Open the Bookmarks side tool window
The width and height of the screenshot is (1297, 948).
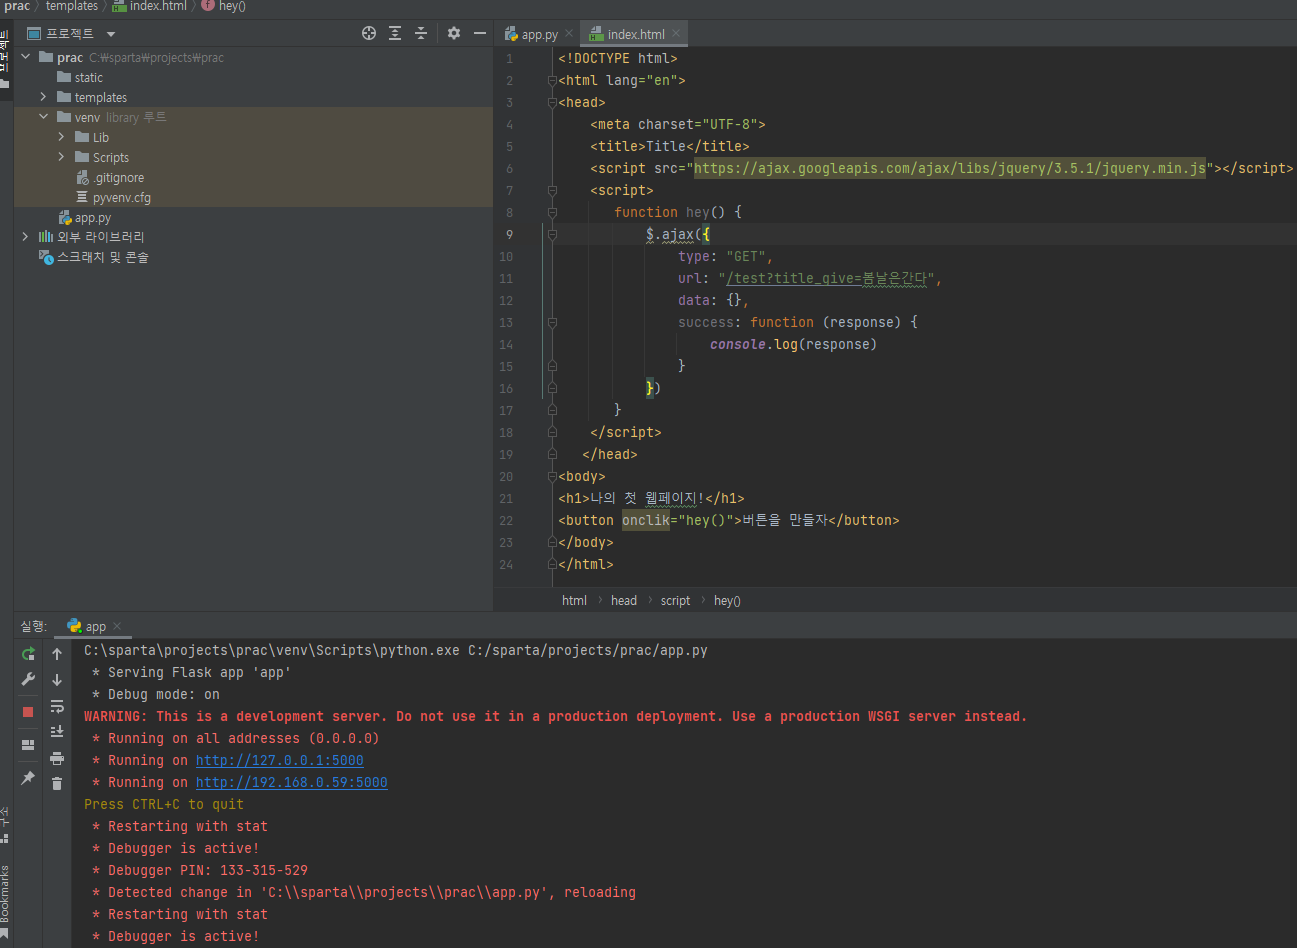(5, 900)
